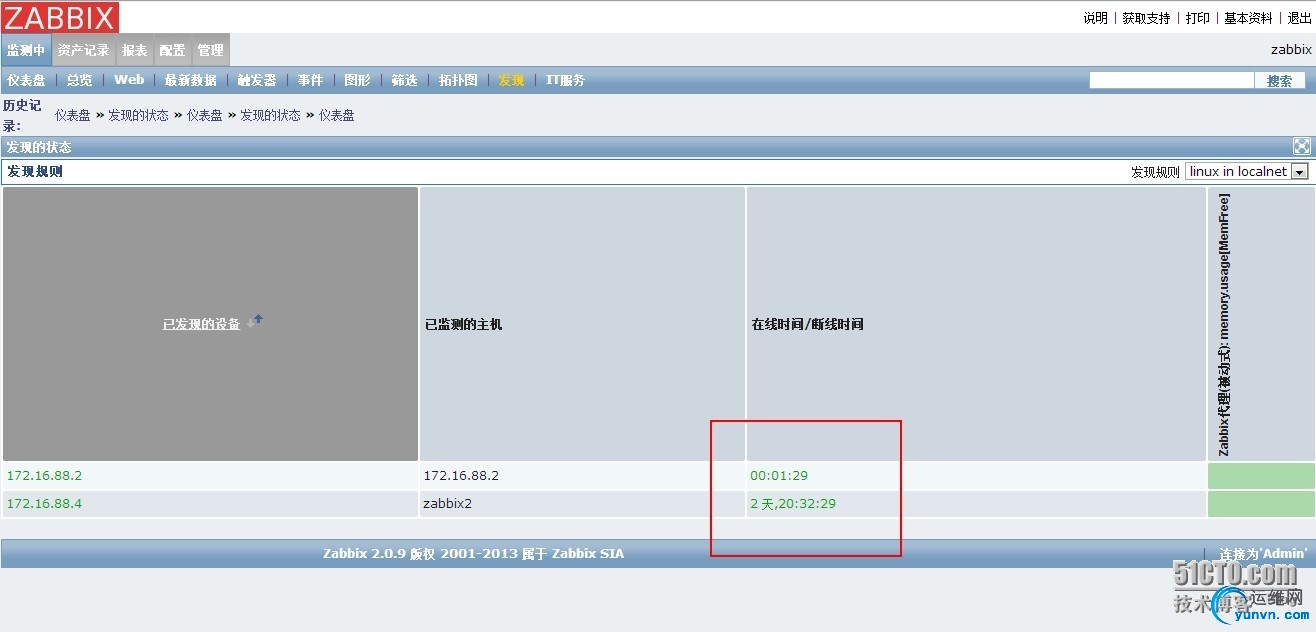Toggle fullscreen icon in 发现的状态 header
This screenshot has height=632, width=1316.
coord(1301,147)
